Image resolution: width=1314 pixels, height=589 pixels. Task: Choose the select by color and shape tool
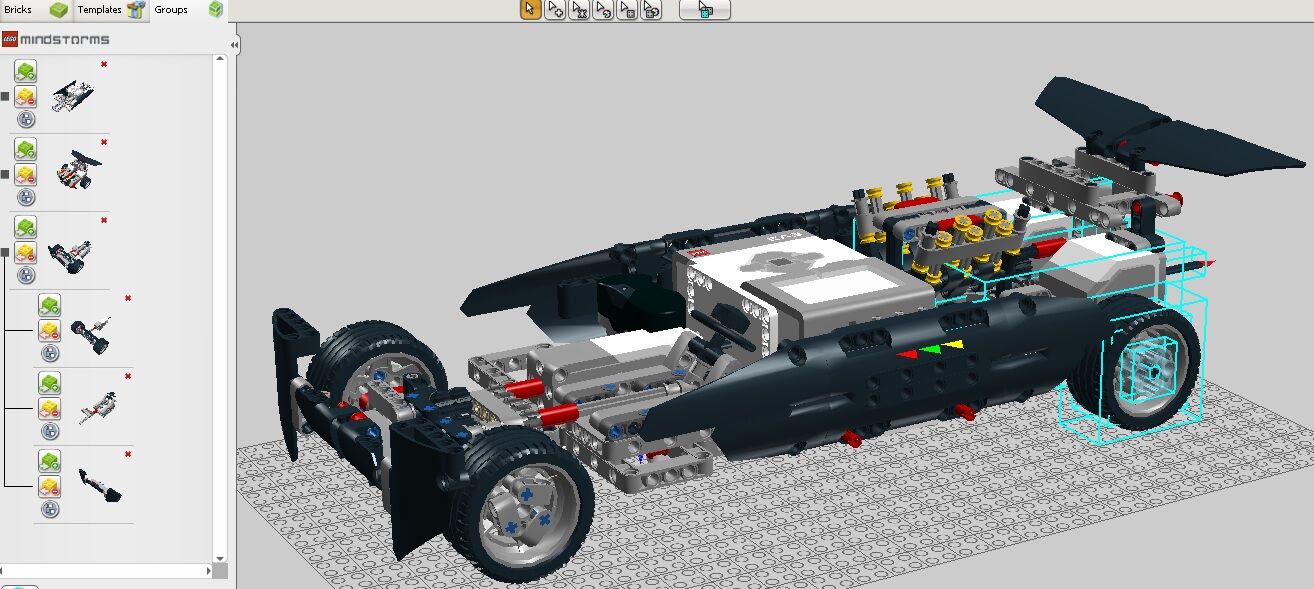651,10
